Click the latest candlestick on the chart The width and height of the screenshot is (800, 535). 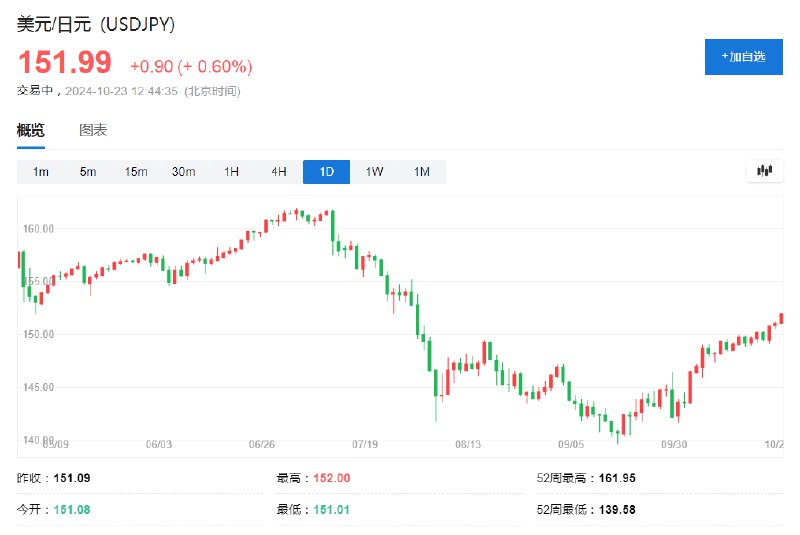point(781,319)
